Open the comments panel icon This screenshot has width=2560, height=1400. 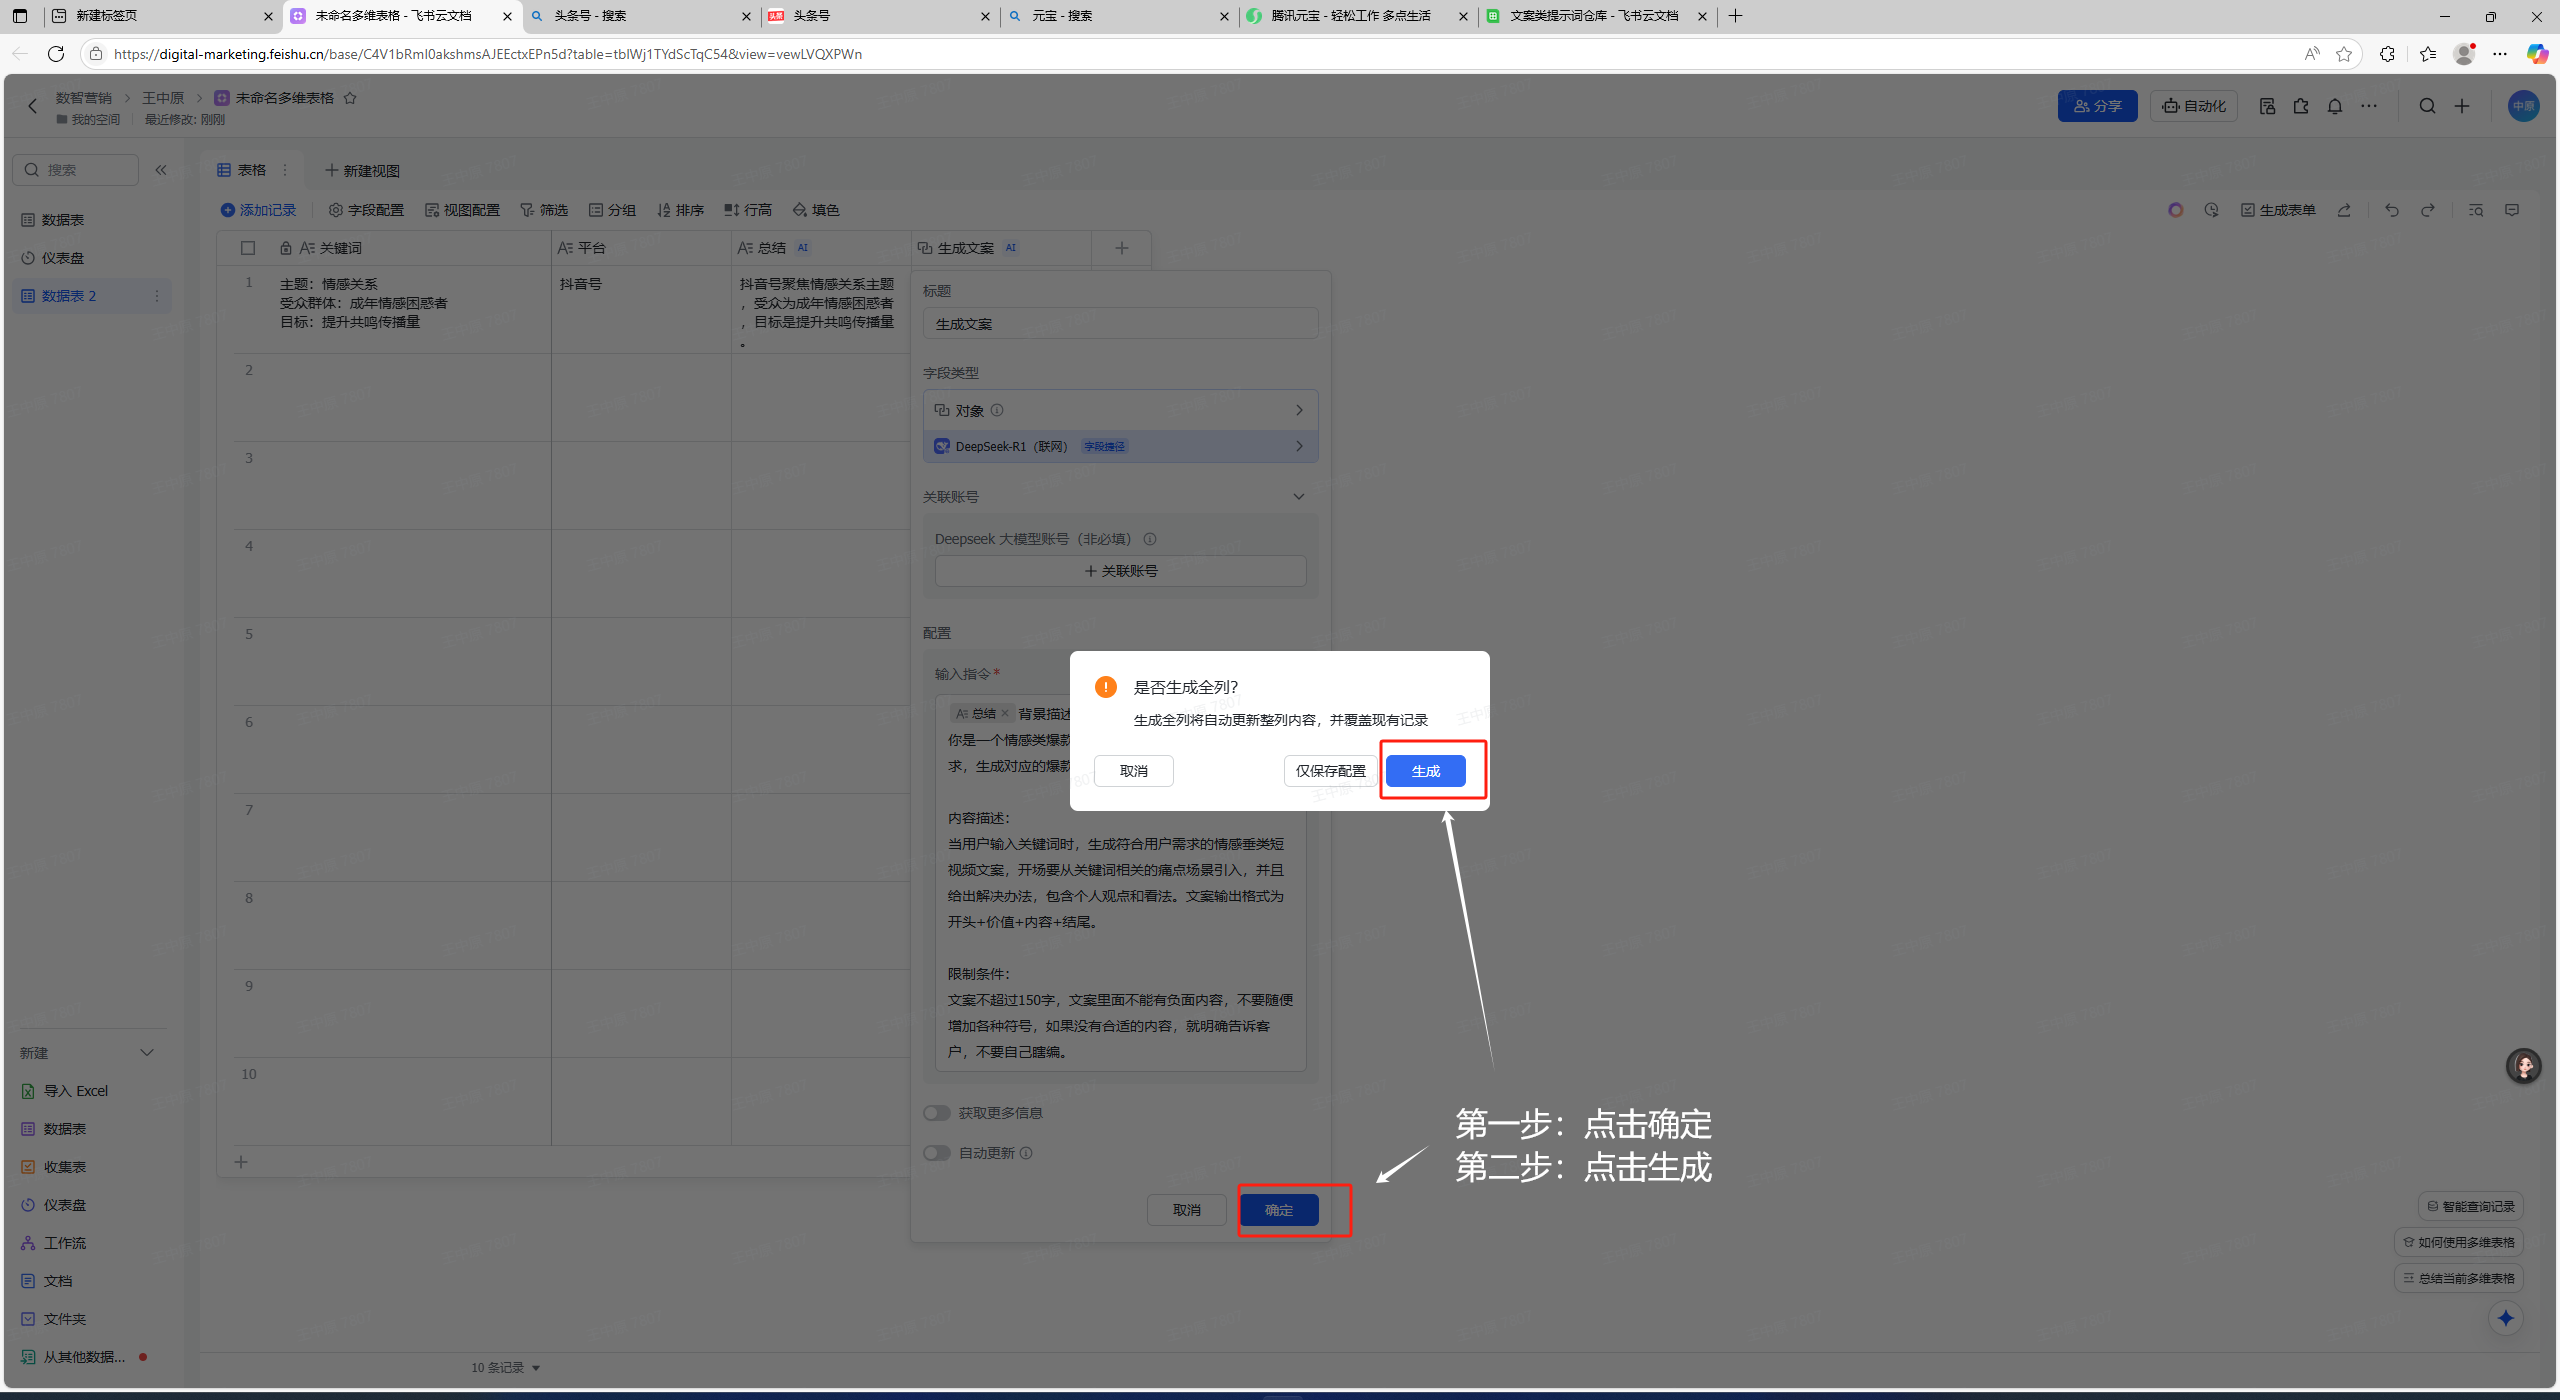2514,210
